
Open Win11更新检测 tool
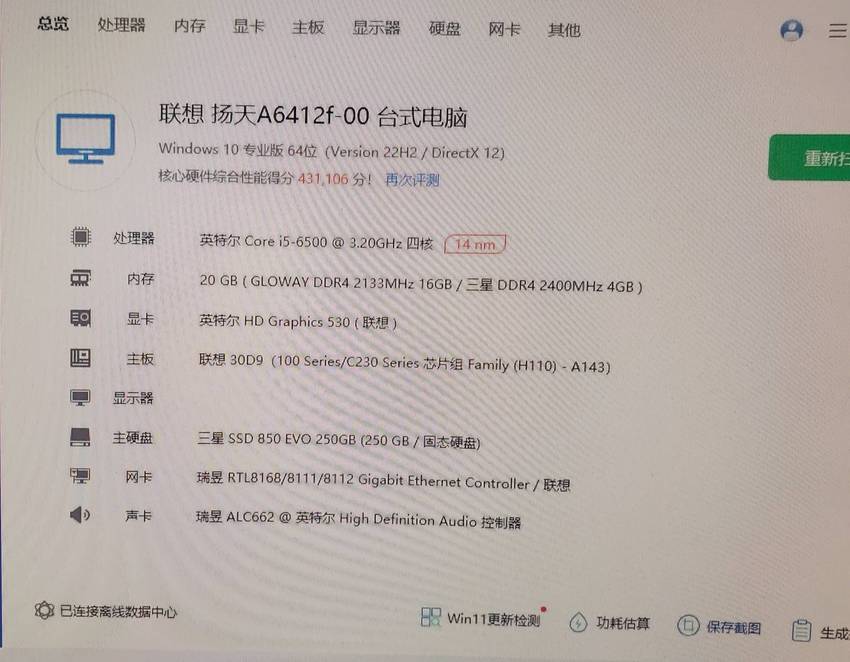click(481, 618)
